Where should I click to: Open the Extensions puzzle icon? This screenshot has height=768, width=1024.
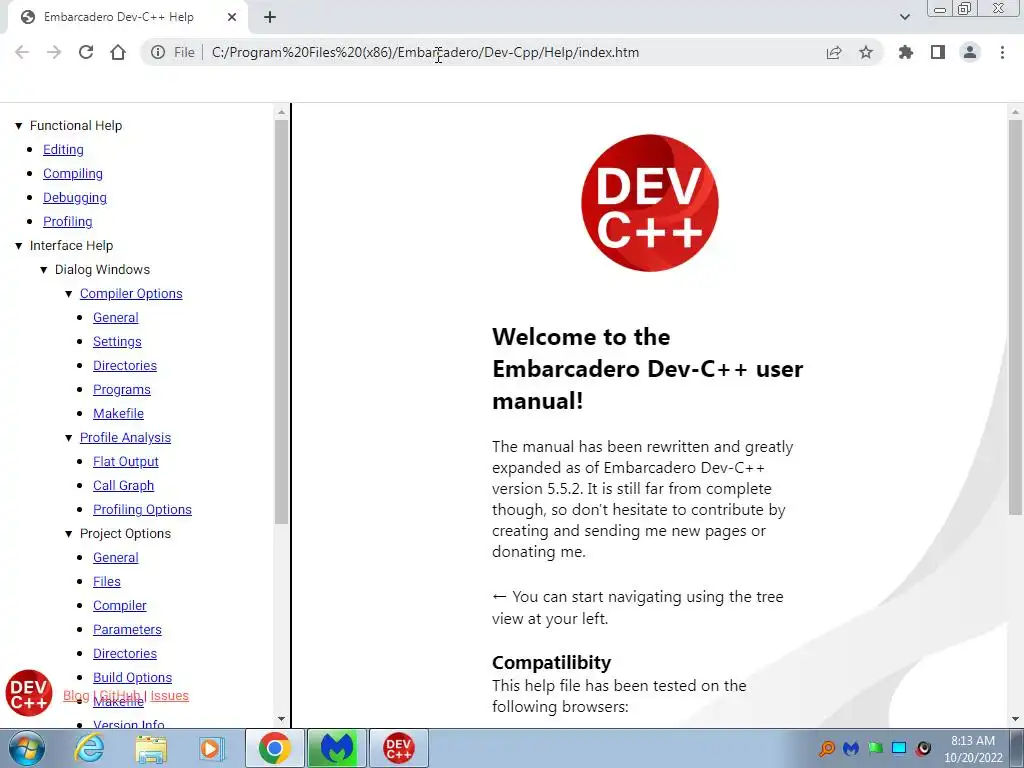[906, 52]
